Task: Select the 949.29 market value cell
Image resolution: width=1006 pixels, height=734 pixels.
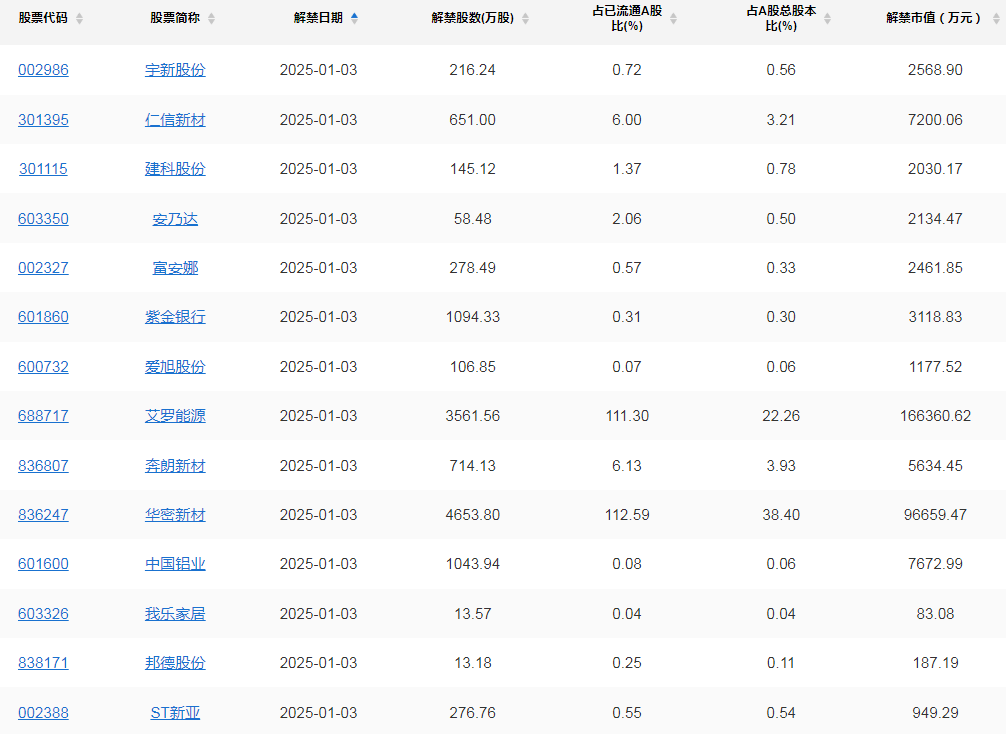Action: [935, 713]
